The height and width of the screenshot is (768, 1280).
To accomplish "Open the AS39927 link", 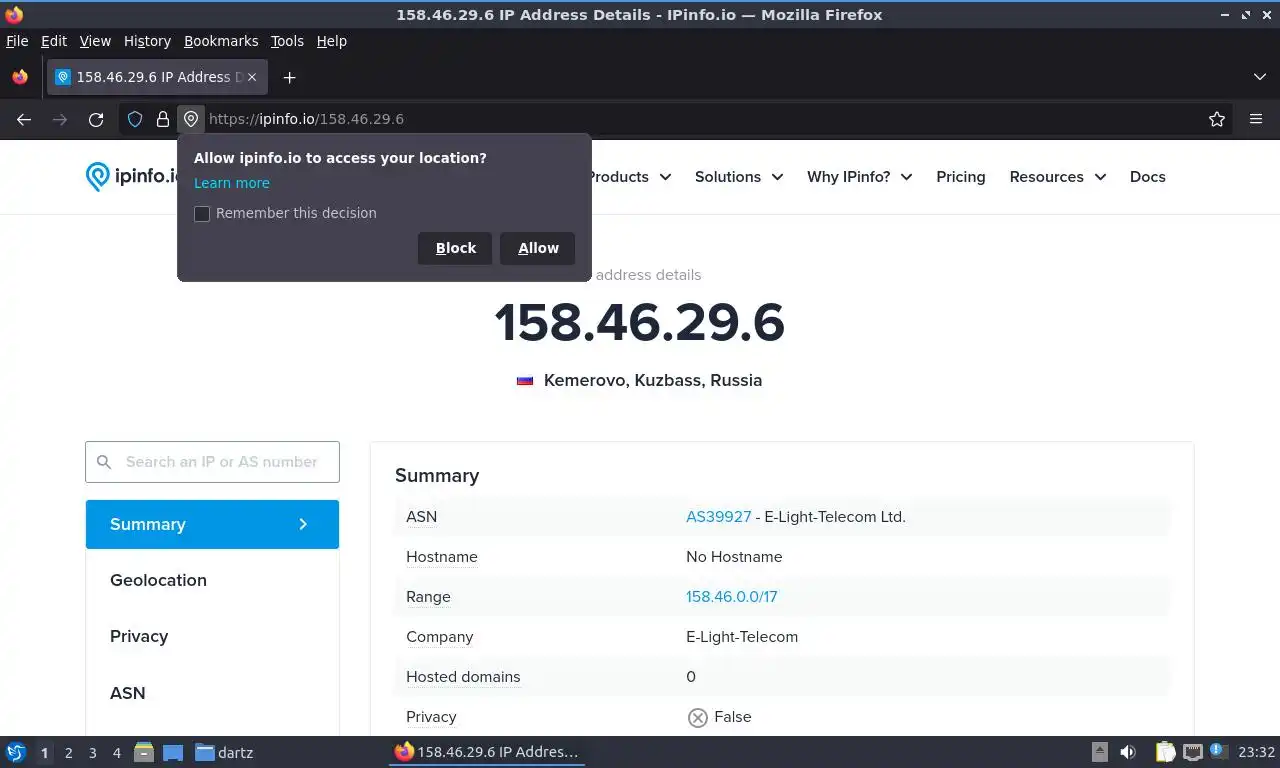I will click(719, 517).
